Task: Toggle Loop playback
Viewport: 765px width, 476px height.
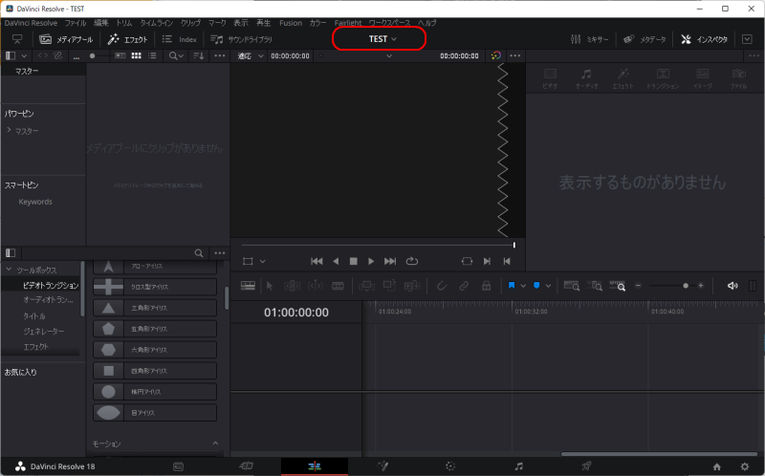Action: (x=412, y=261)
